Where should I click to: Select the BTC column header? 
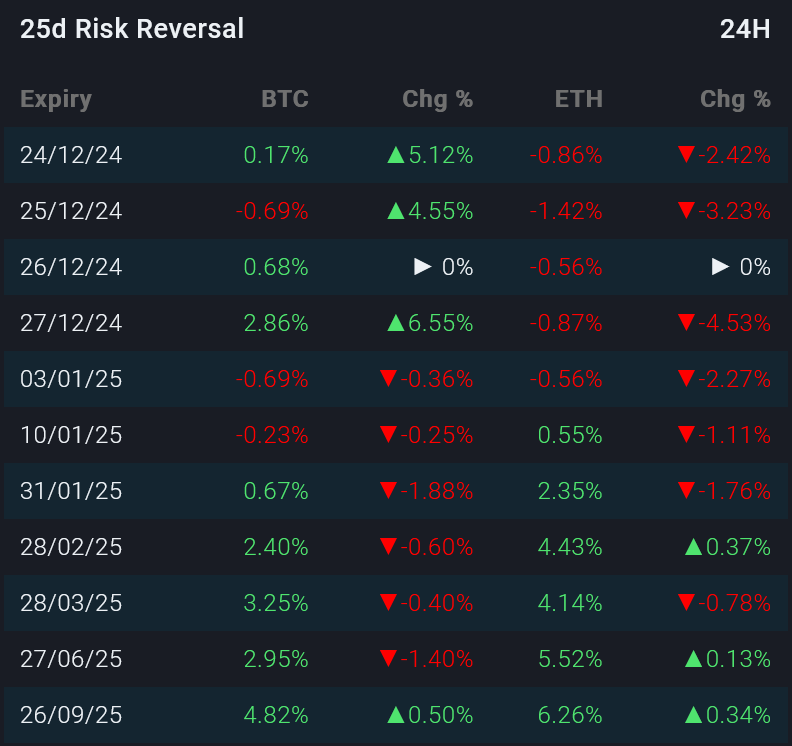(285, 98)
